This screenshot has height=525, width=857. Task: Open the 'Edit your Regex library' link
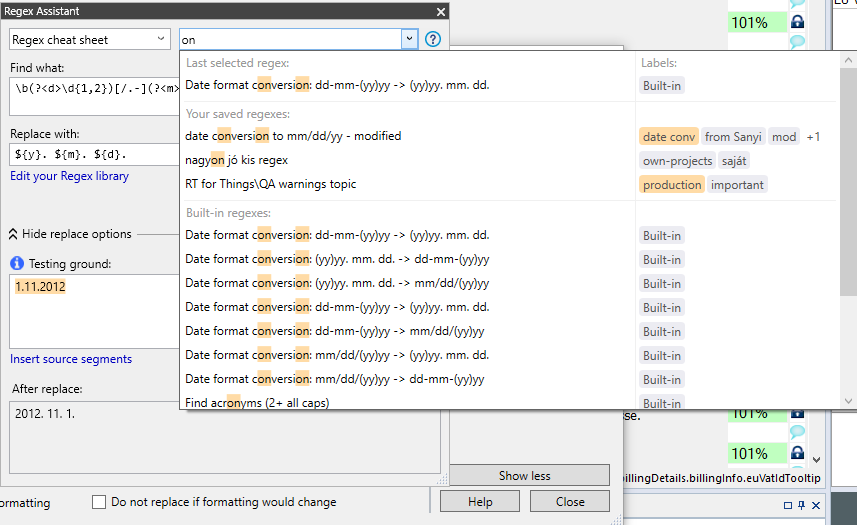[x=69, y=176]
